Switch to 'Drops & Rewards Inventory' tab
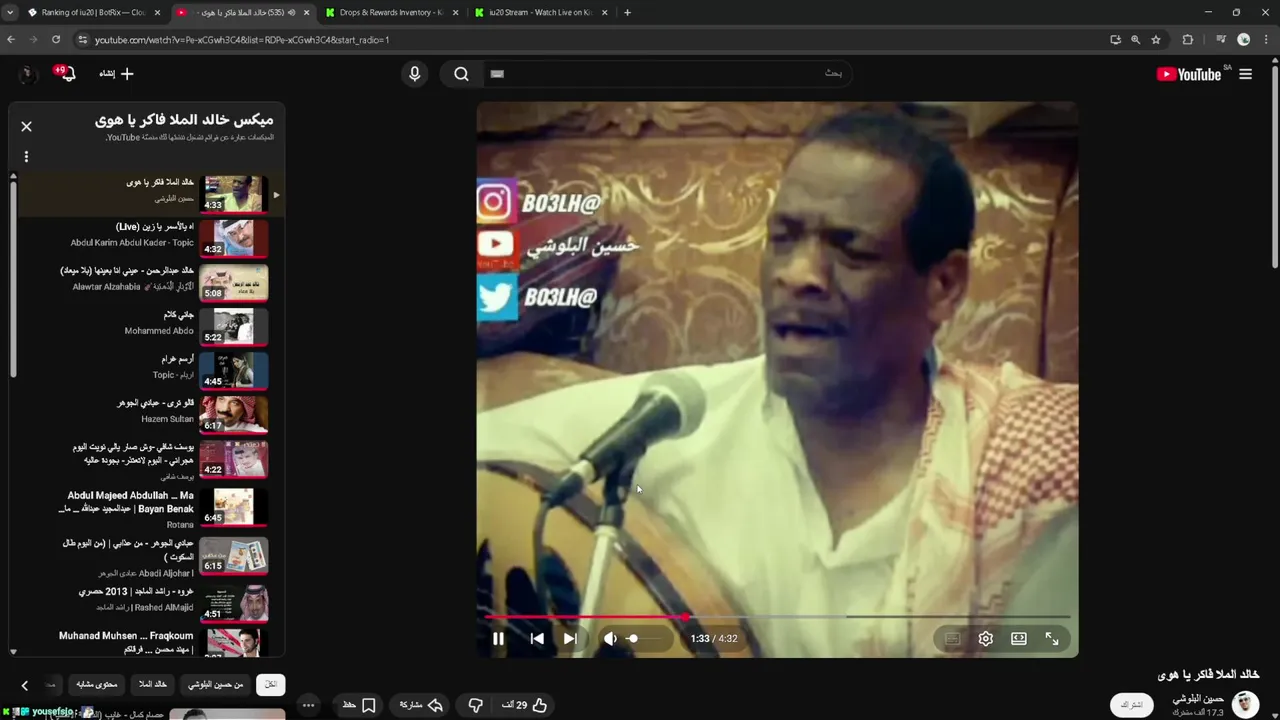 (392, 12)
